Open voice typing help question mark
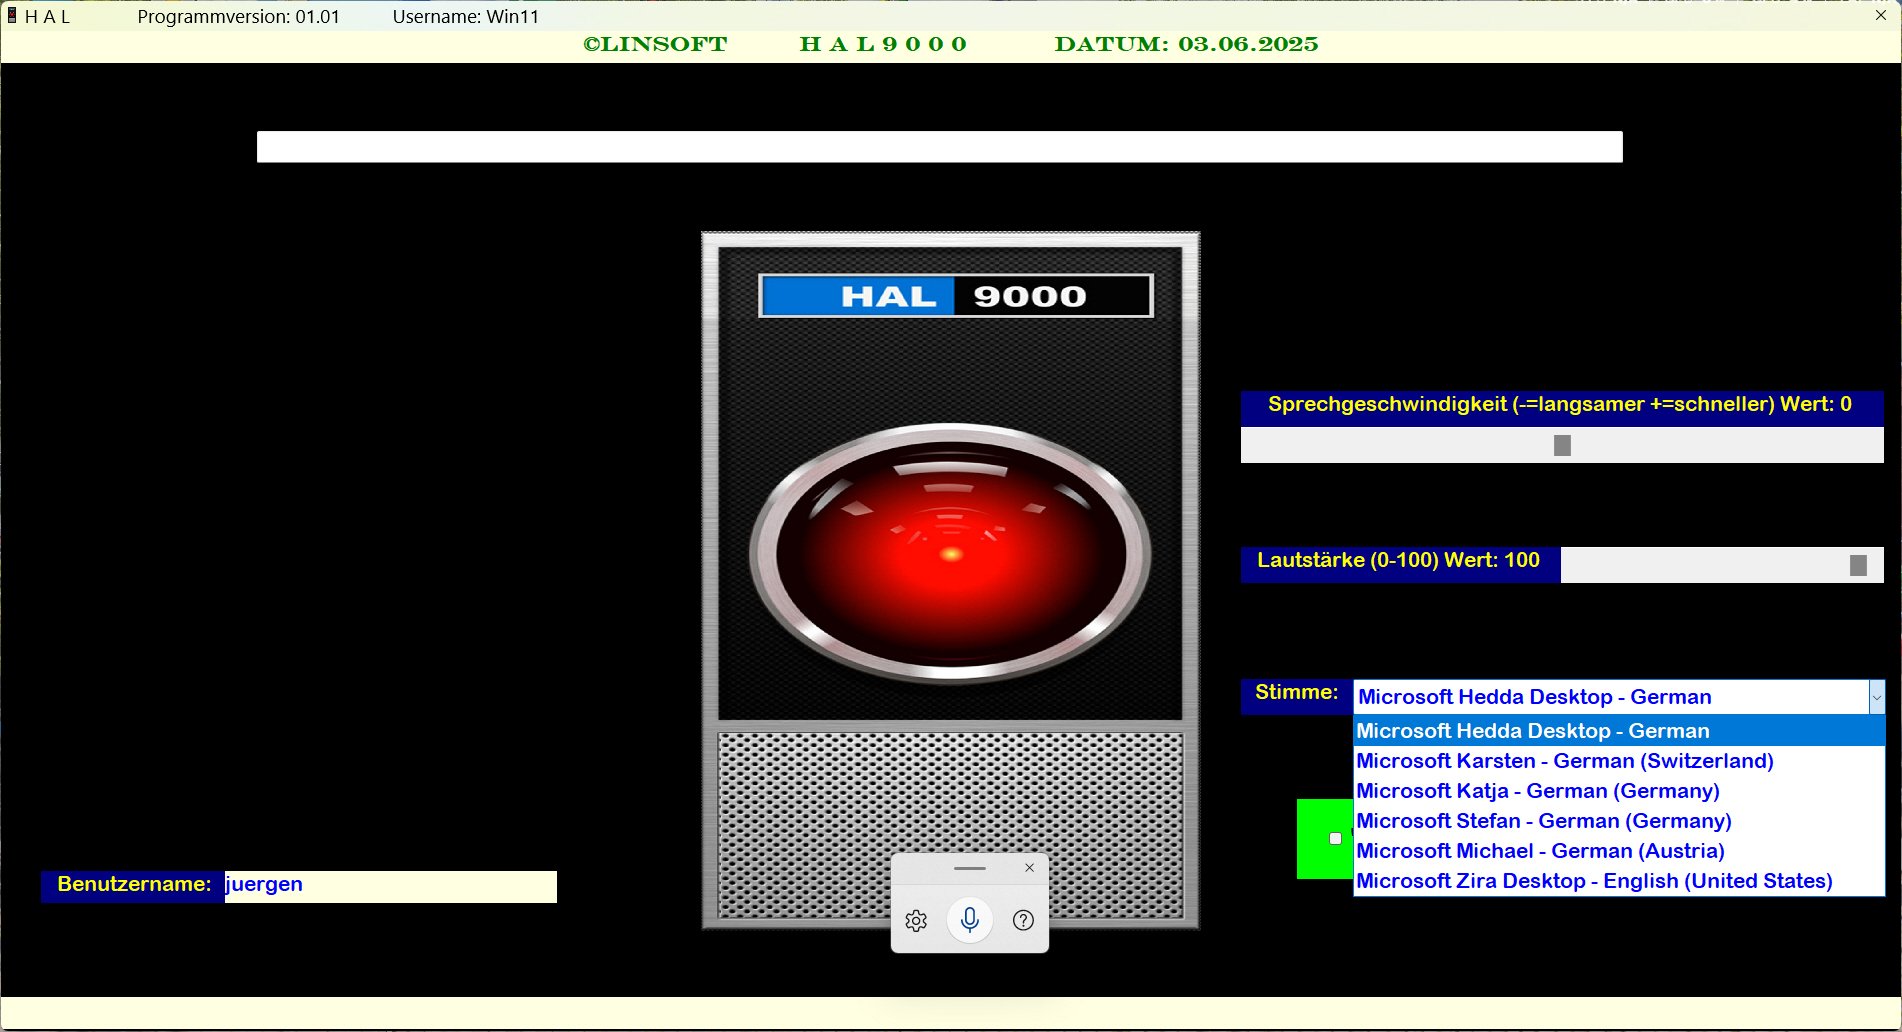This screenshot has width=1902, height=1032. click(1023, 921)
